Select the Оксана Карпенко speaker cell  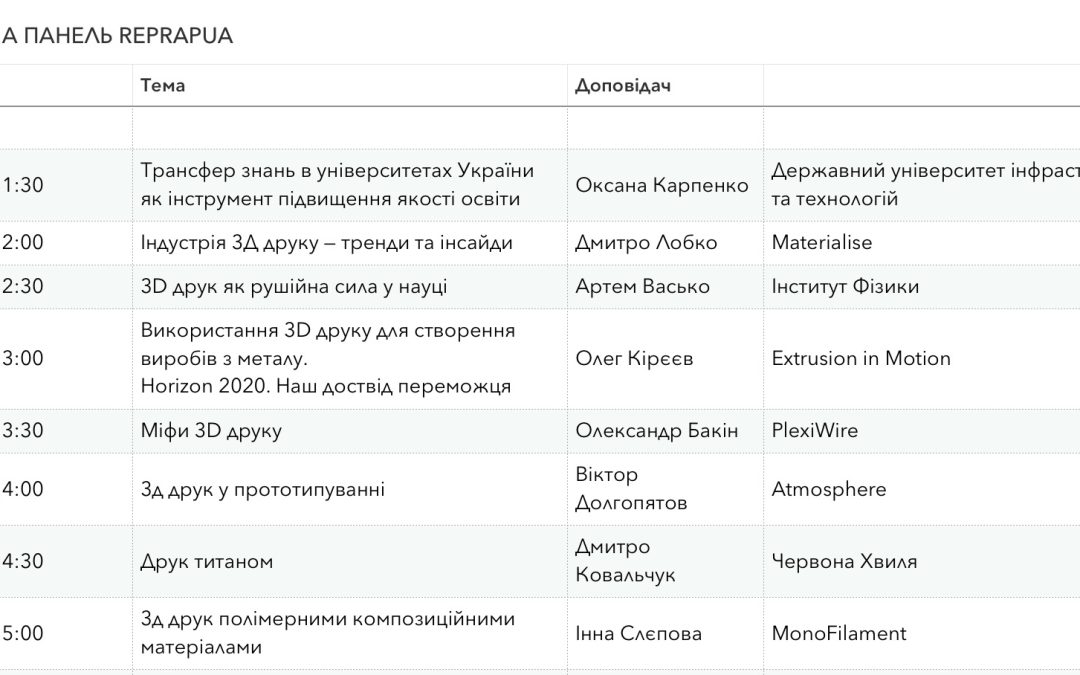661,185
